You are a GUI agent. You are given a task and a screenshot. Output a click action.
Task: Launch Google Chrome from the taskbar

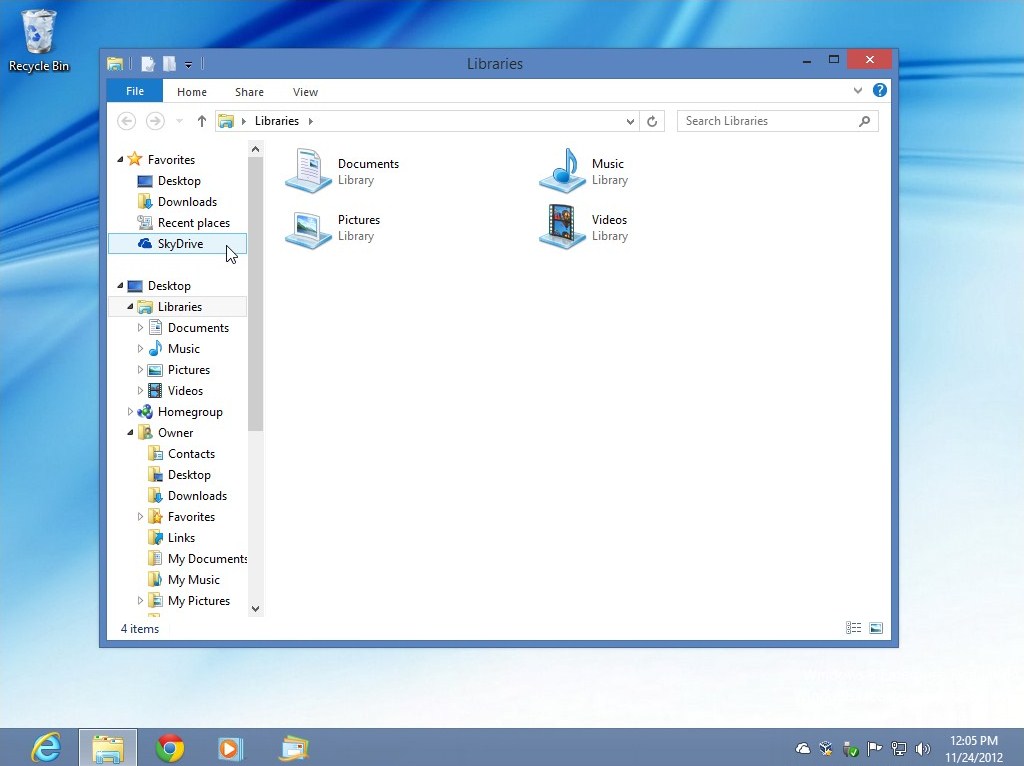[x=170, y=747]
